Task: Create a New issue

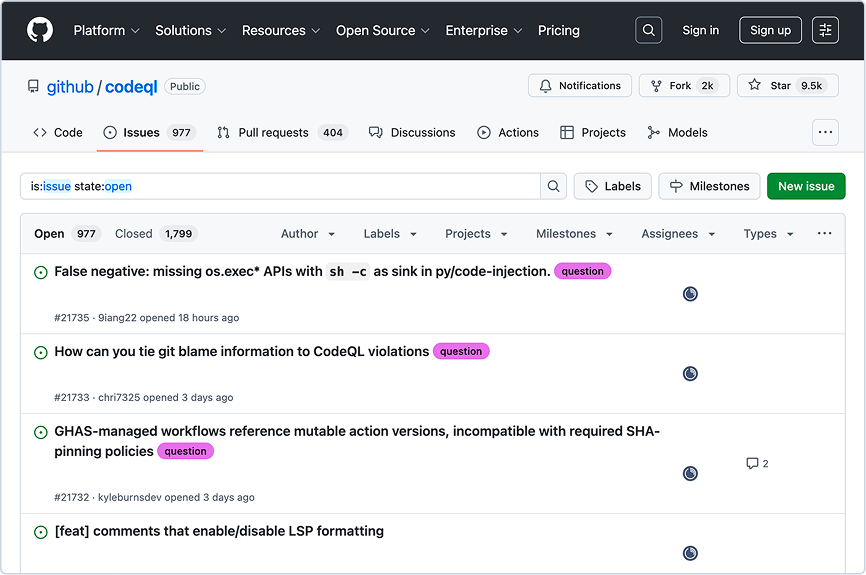Action: coord(806,186)
